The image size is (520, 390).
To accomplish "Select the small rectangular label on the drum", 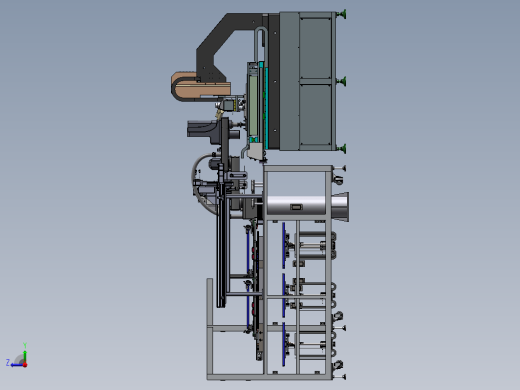I will pyautogui.click(x=296, y=207).
